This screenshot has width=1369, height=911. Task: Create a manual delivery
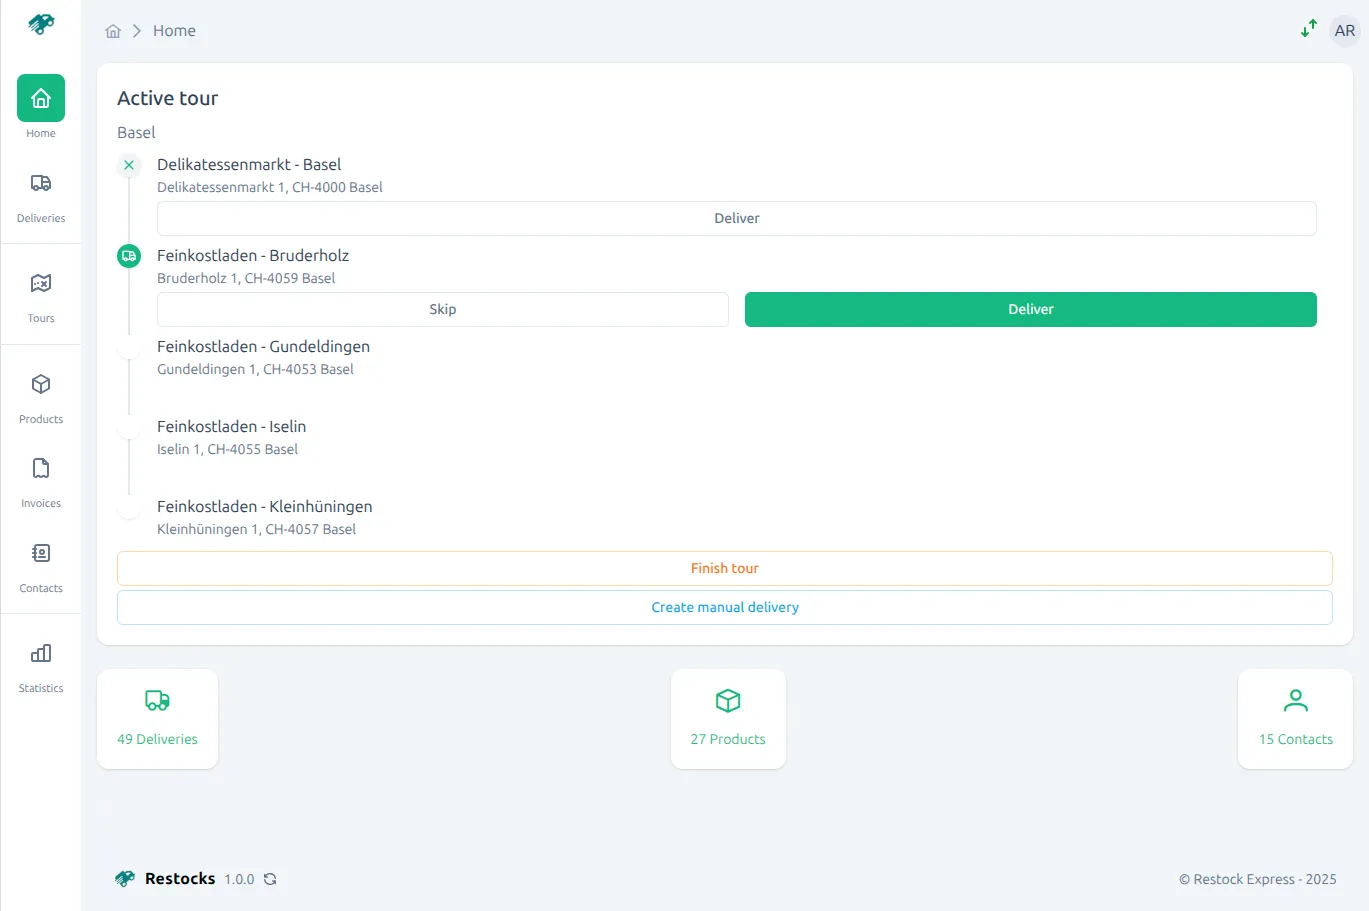point(725,607)
